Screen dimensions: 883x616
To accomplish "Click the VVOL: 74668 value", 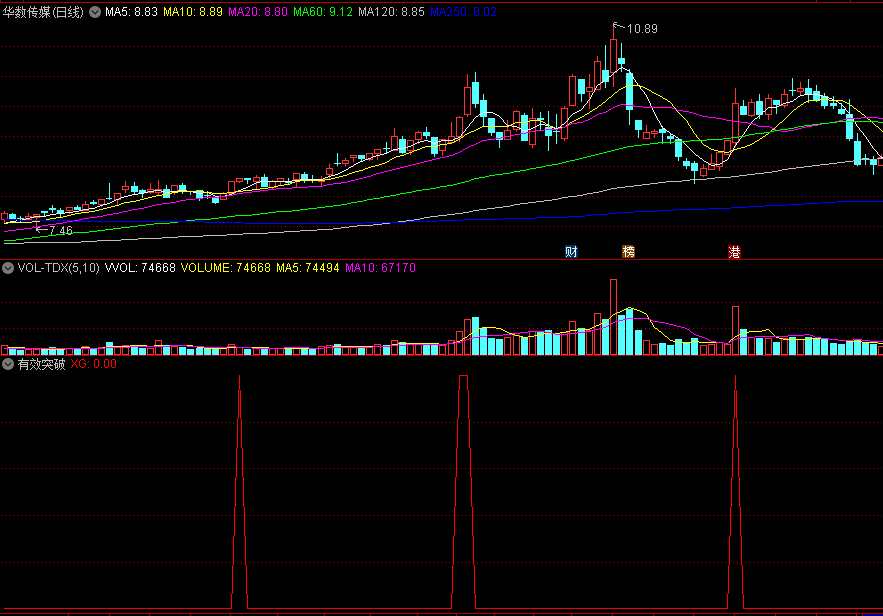I will coord(140,268).
